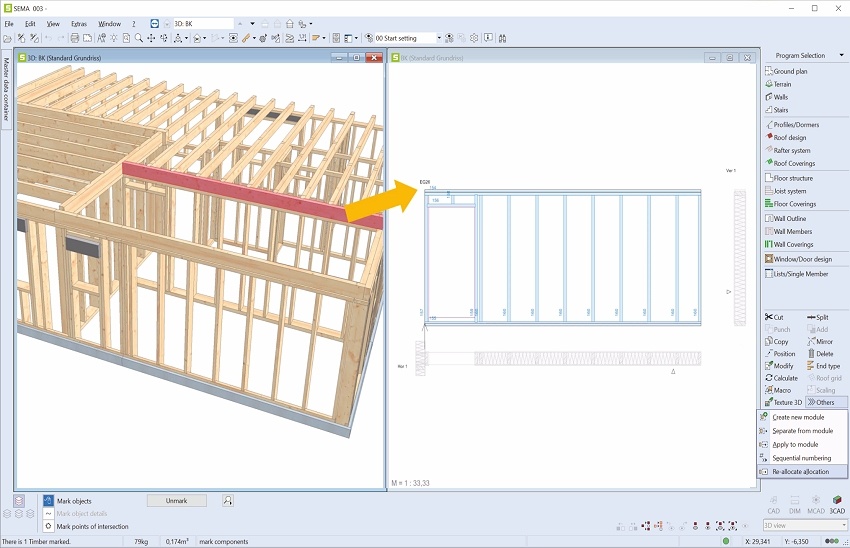This screenshot has width=850, height=548.
Task: Select Ground plan in Program Selection
Action: point(786,71)
